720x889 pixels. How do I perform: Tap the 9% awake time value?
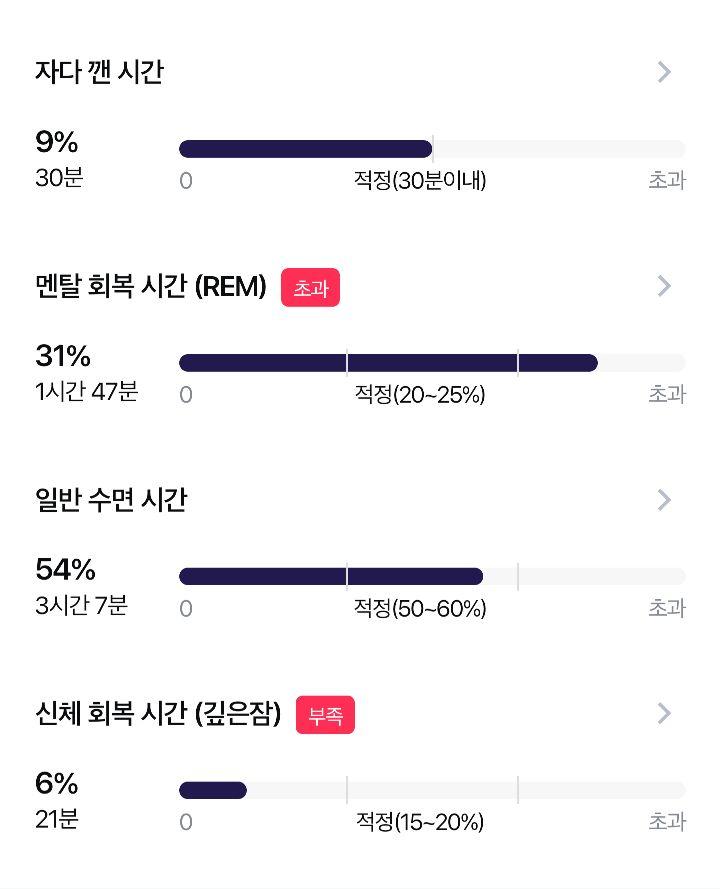click(57, 142)
